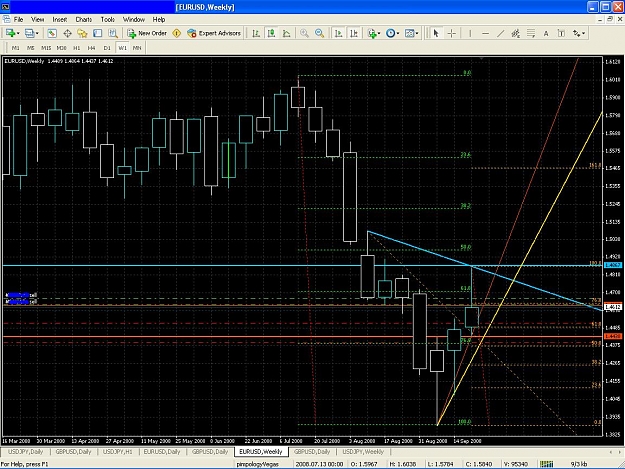Image resolution: width=625 pixels, height=469 pixels.
Task: Click the New Order button
Action: 147,33
